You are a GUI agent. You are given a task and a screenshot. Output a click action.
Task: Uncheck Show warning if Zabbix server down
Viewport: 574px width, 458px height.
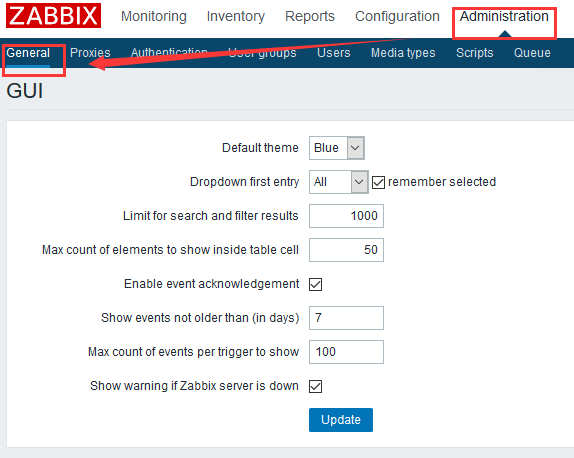tap(315, 386)
